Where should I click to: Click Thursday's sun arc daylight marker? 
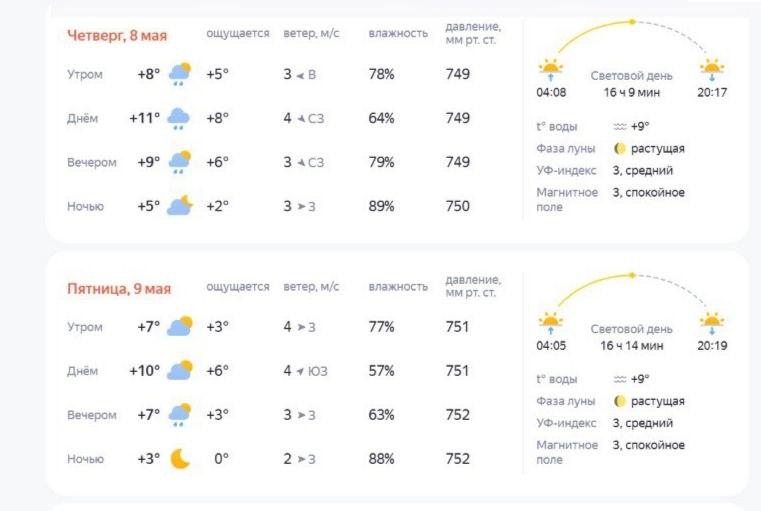coord(632,22)
